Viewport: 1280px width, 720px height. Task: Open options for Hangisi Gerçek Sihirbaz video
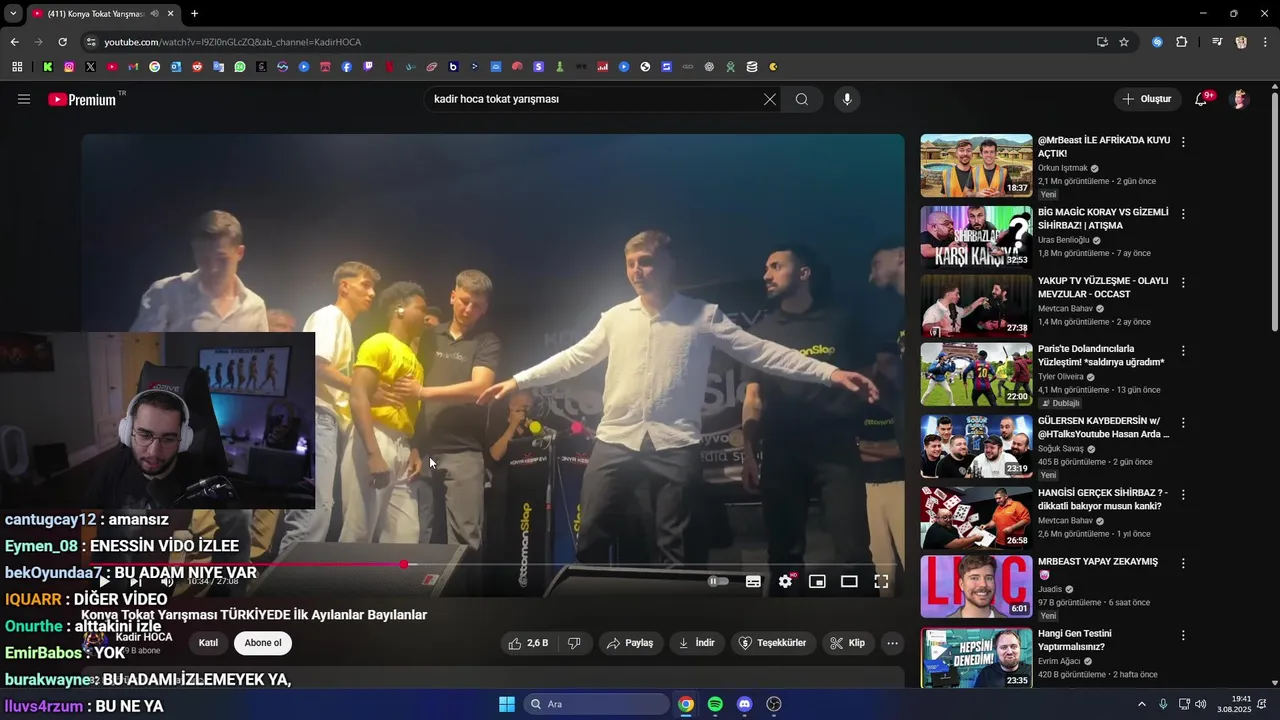pos(1183,495)
